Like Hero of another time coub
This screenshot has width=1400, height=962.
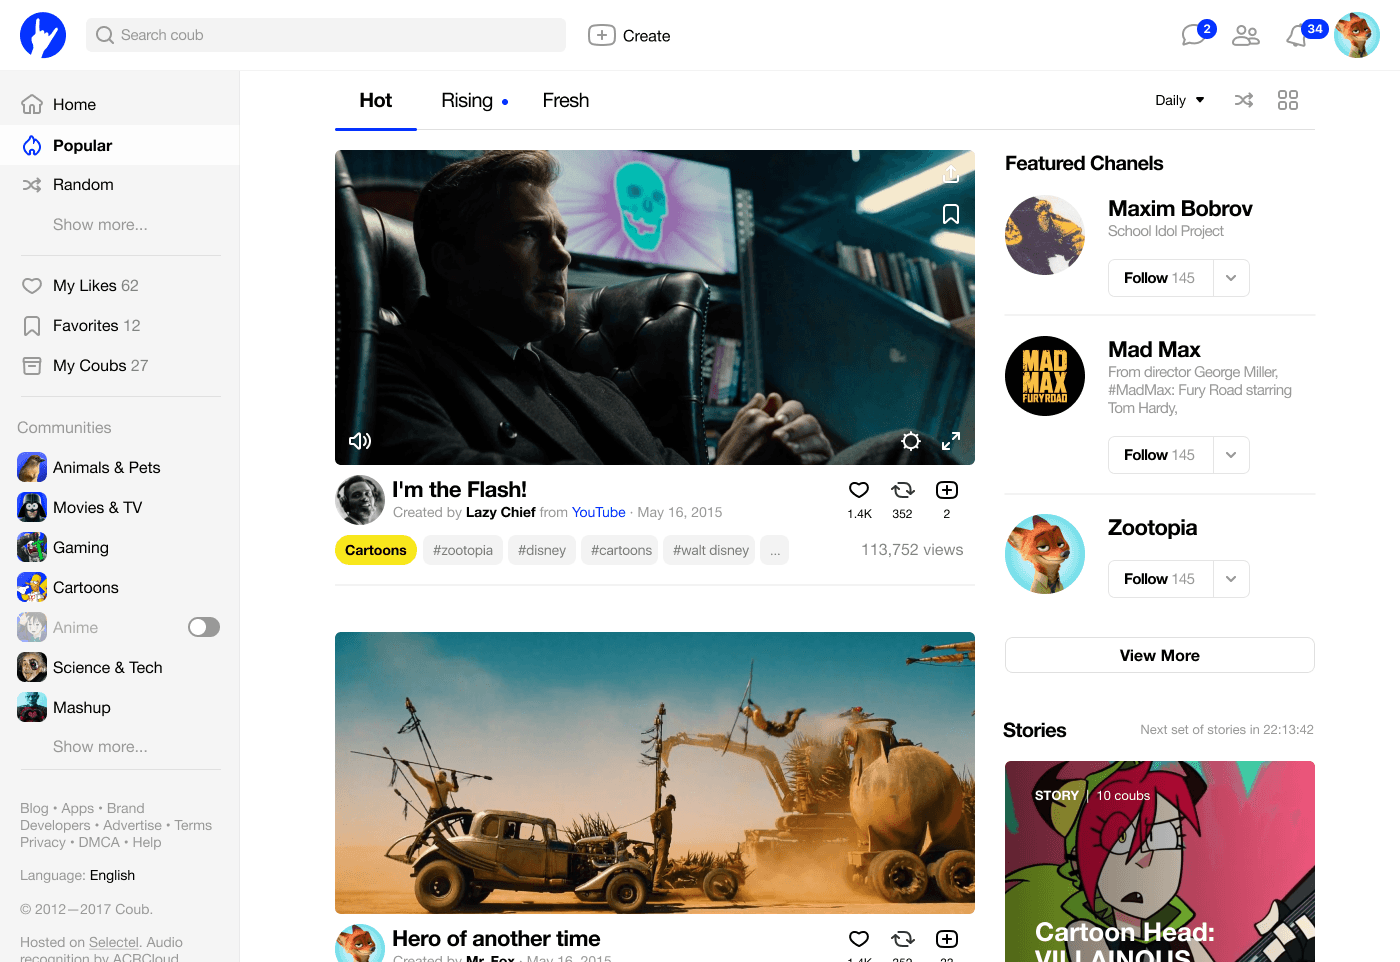coord(859,939)
